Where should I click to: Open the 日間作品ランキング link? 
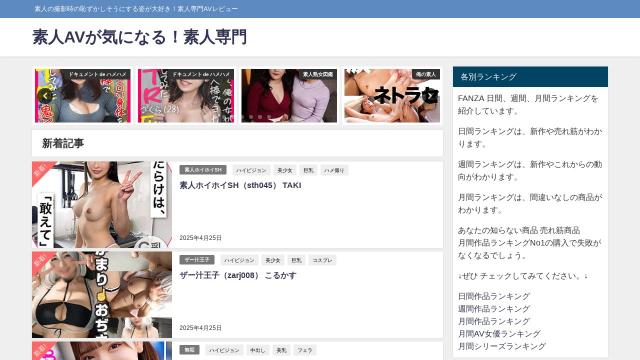[x=493, y=296]
